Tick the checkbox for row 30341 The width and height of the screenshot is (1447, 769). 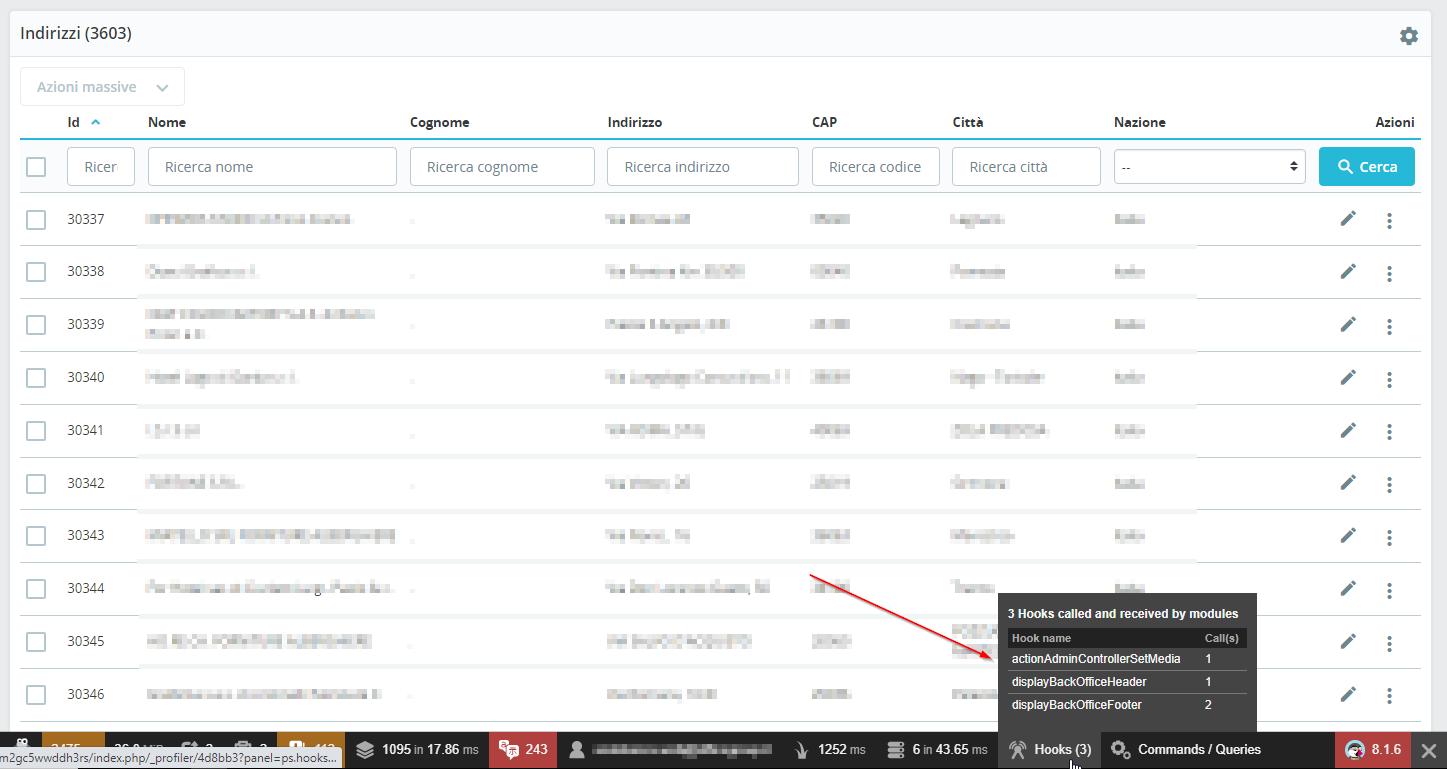[36, 431]
